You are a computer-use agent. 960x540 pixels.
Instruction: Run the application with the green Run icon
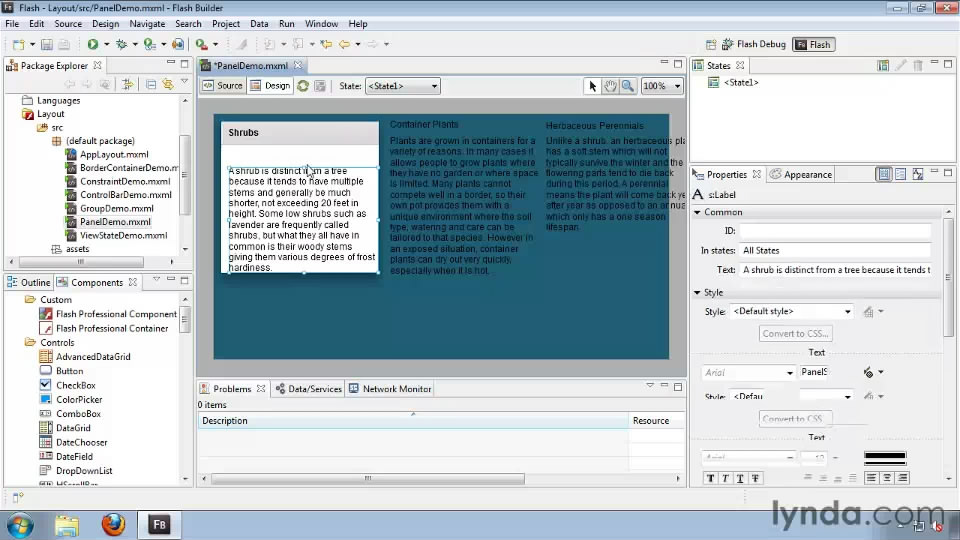click(x=92, y=44)
